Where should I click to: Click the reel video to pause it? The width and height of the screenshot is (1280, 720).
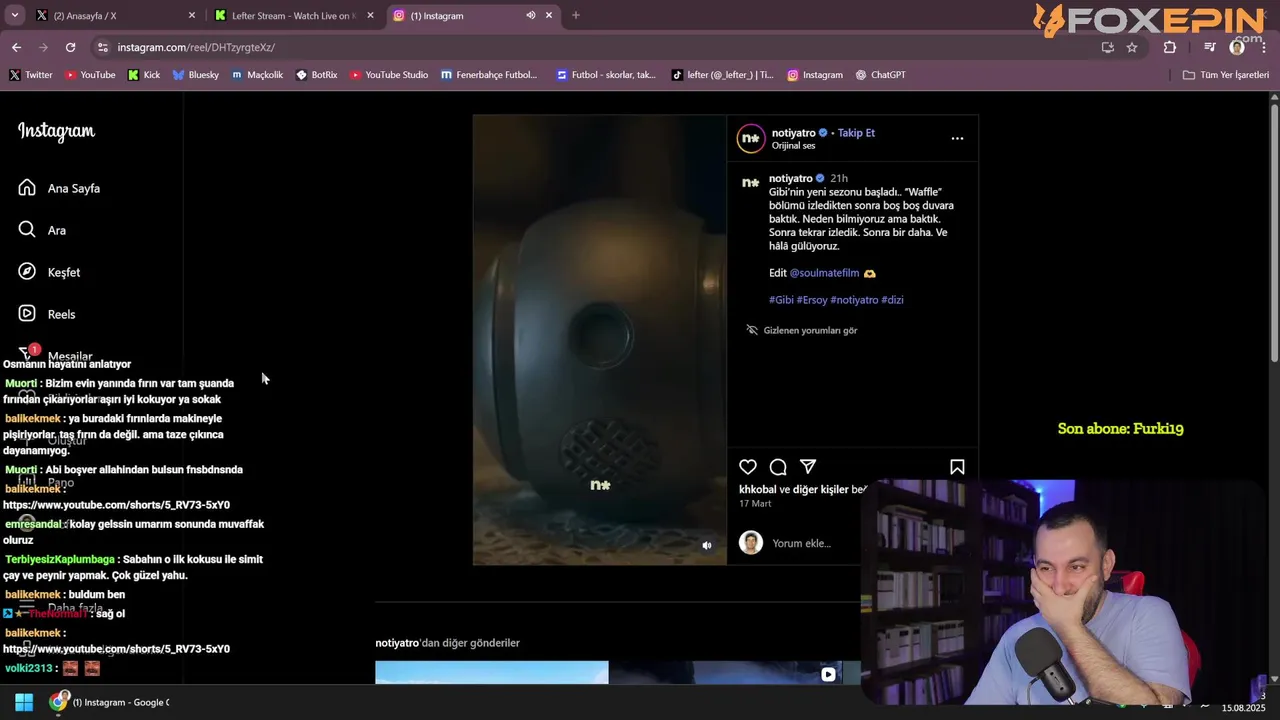click(x=600, y=340)
